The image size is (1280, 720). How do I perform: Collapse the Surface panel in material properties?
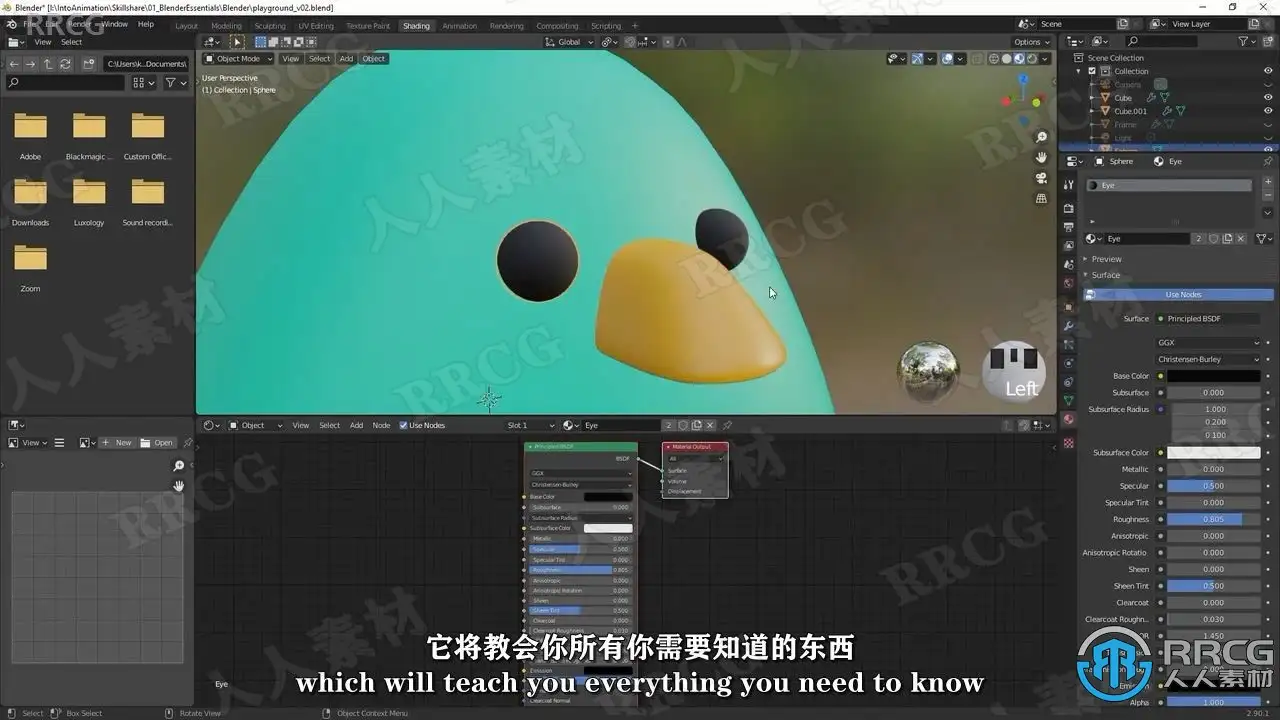(x=1105, y=275)
